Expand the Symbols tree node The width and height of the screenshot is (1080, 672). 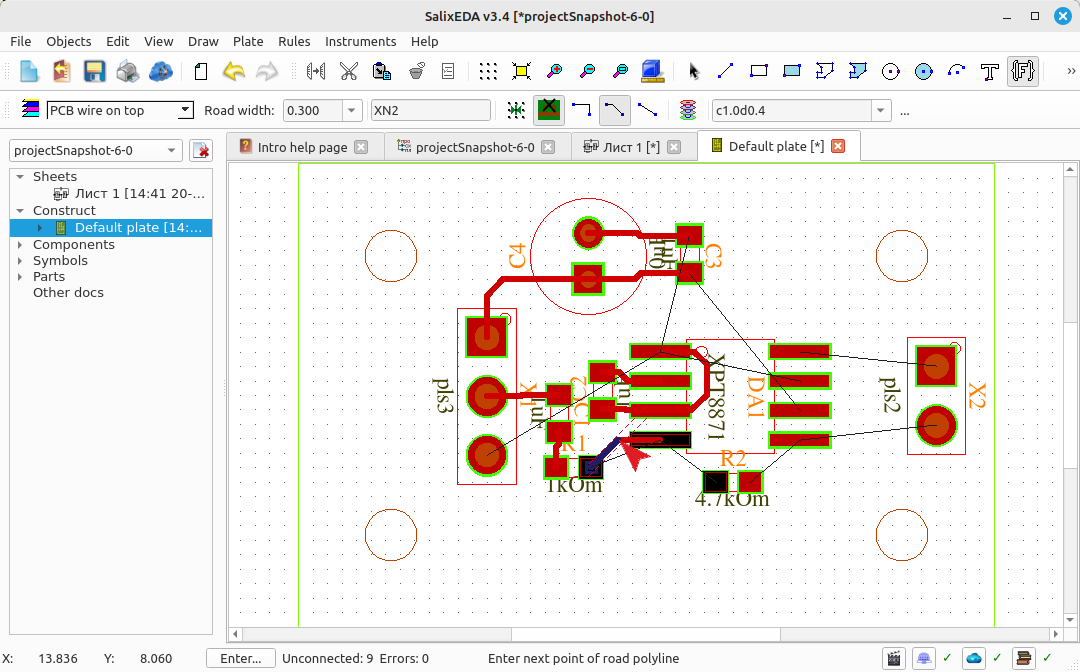20,260
